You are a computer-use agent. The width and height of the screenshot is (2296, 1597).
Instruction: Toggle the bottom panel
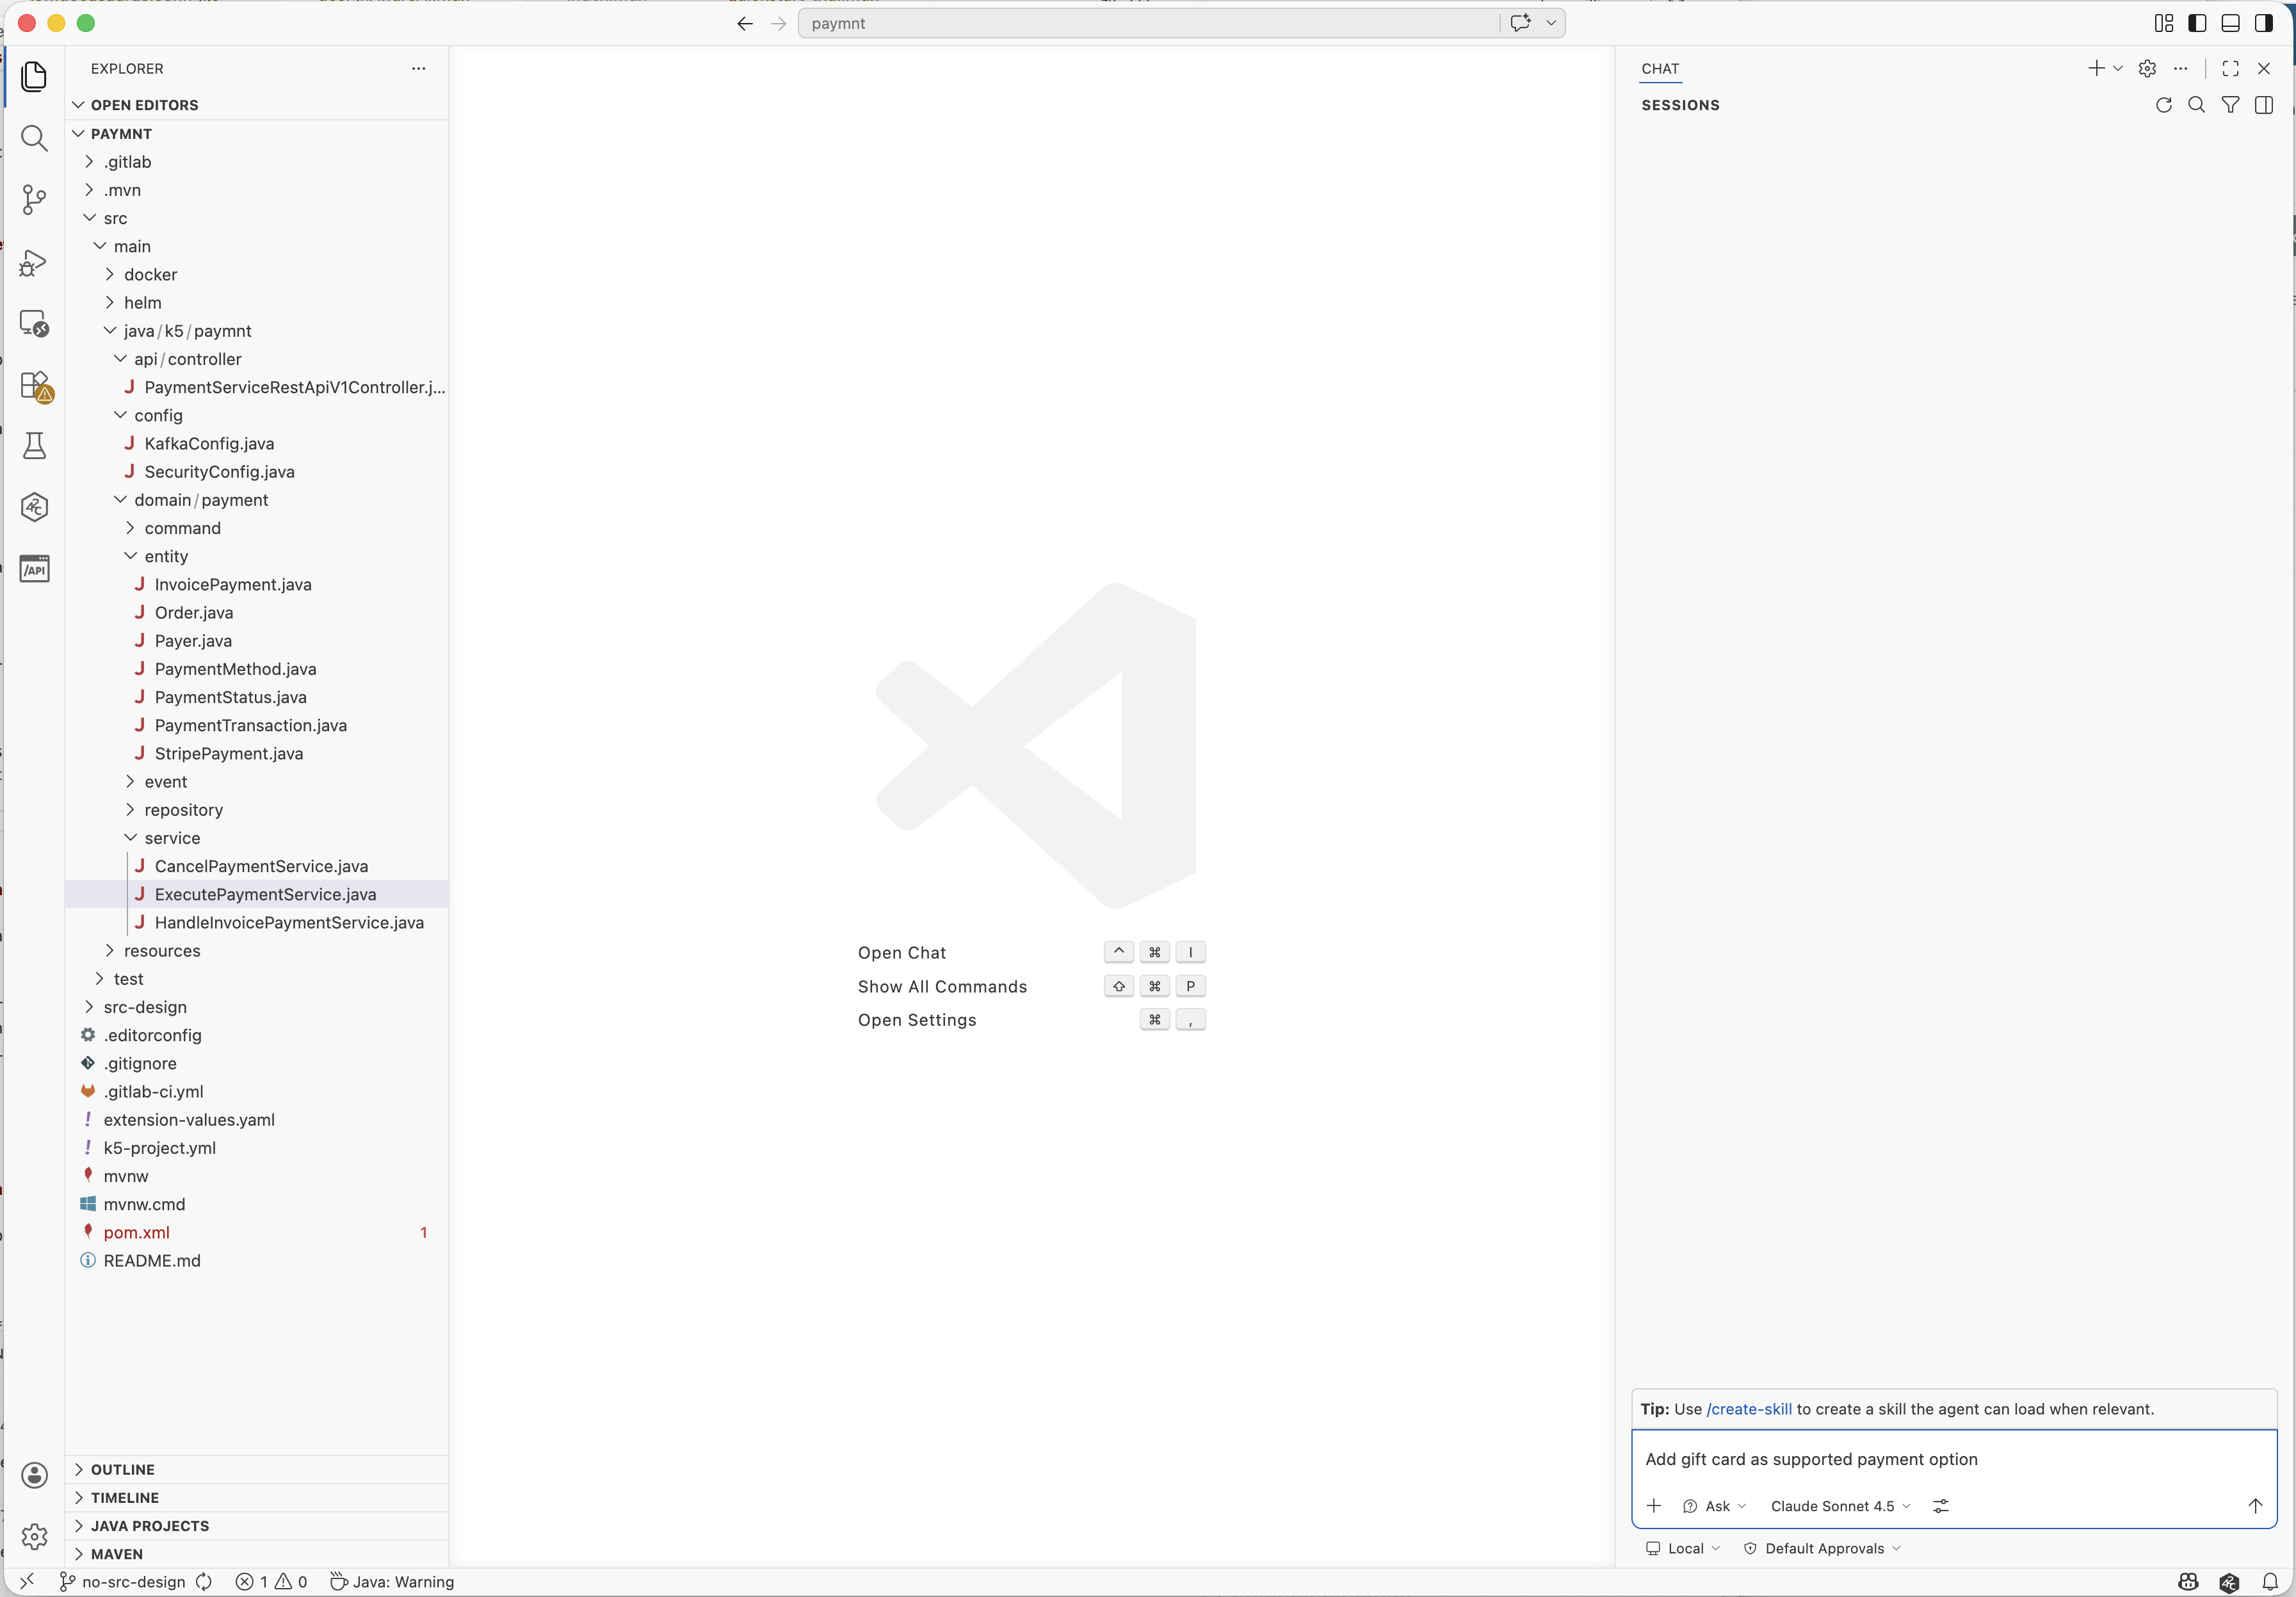pyautogui.click(x=2230, y=23)
